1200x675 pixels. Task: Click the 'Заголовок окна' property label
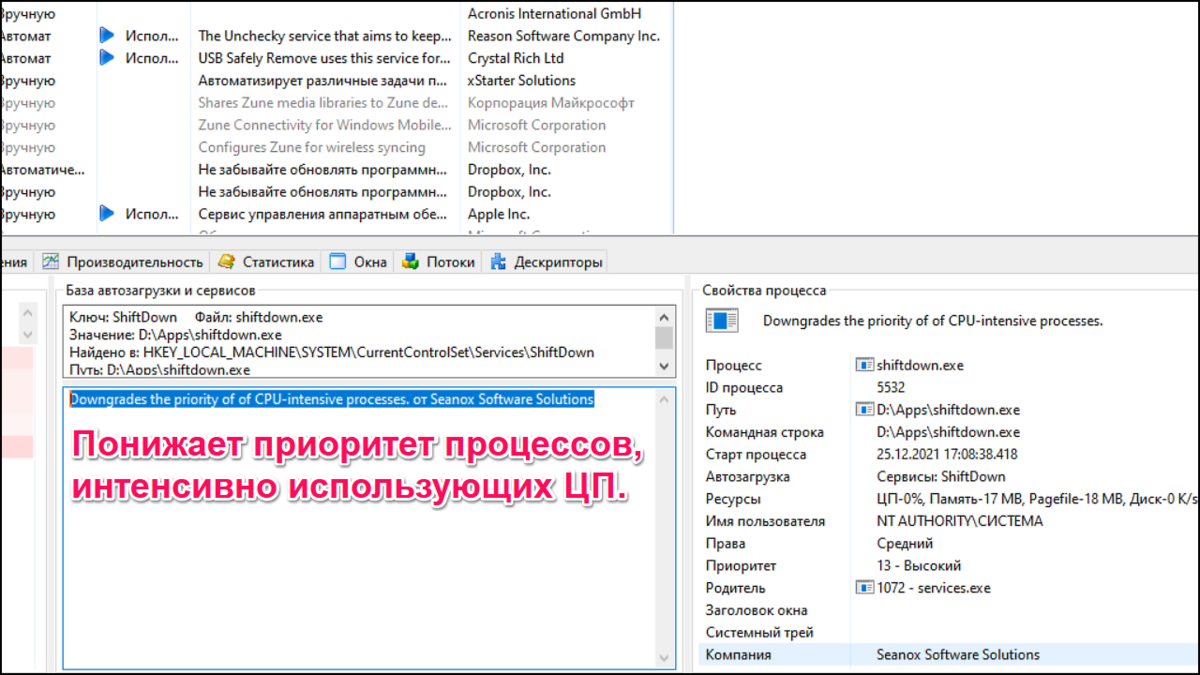point(756,610)
